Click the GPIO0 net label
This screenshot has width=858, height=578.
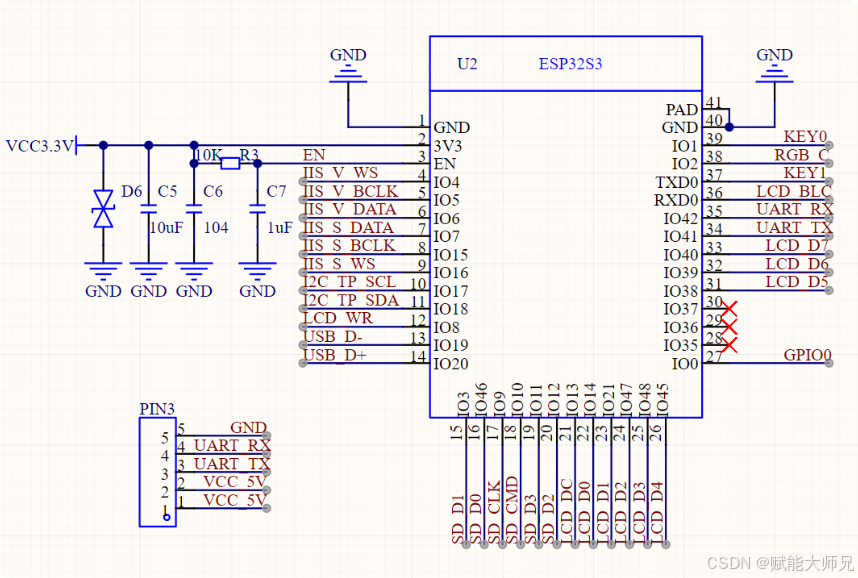(x=808, y=355)
